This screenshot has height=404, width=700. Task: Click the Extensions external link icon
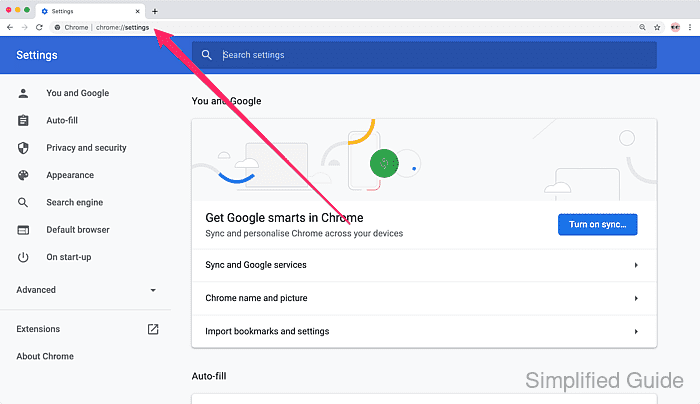point(153,329)
